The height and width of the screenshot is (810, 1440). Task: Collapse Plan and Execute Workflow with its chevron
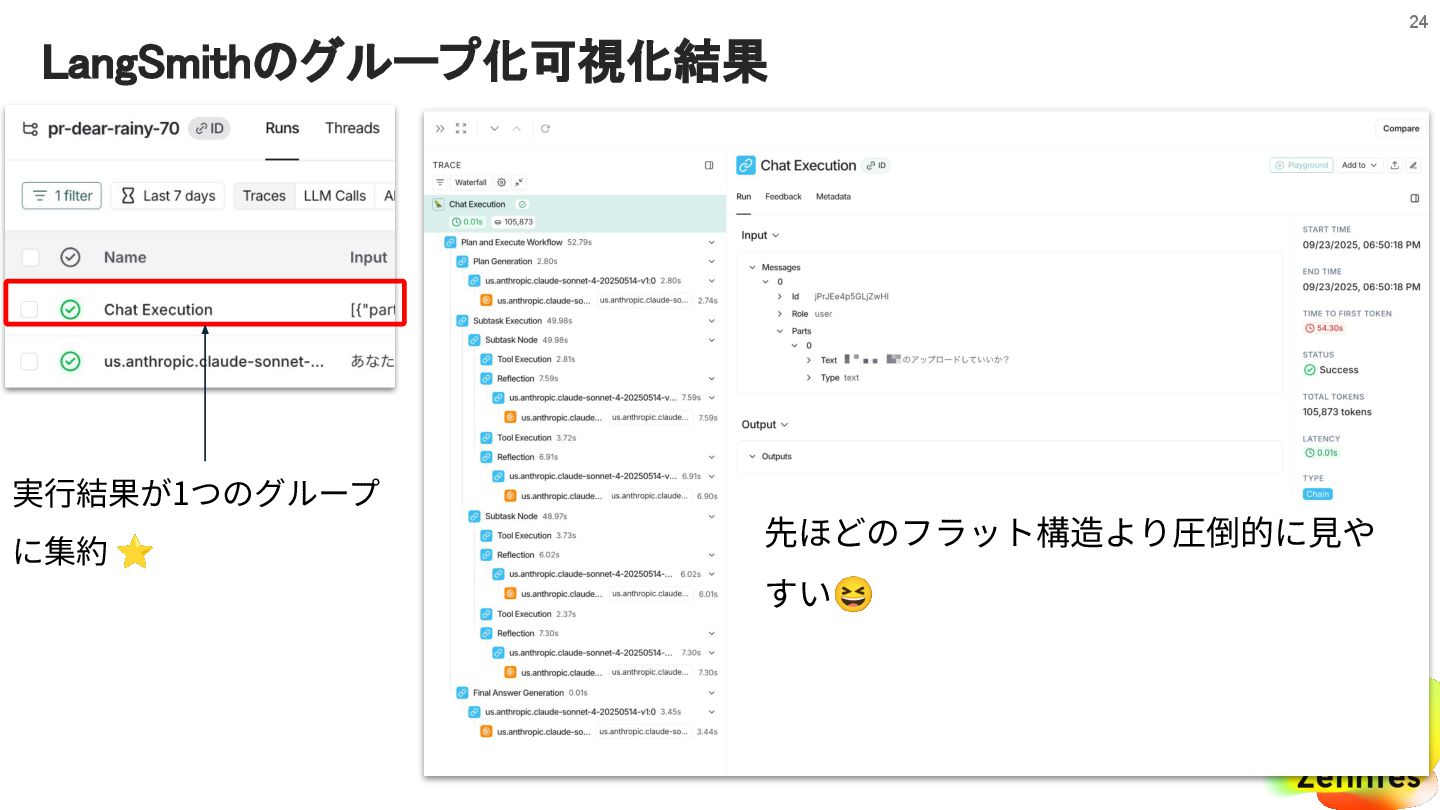712,242
